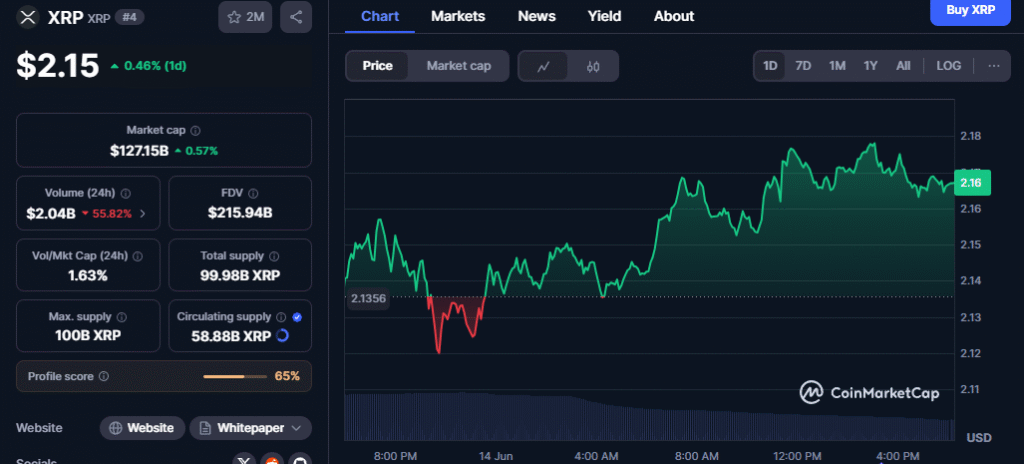Click the Profile score progress bar
Viewport: 1024px width, 464px height.
pyautogui.click(x=235, y=376)
